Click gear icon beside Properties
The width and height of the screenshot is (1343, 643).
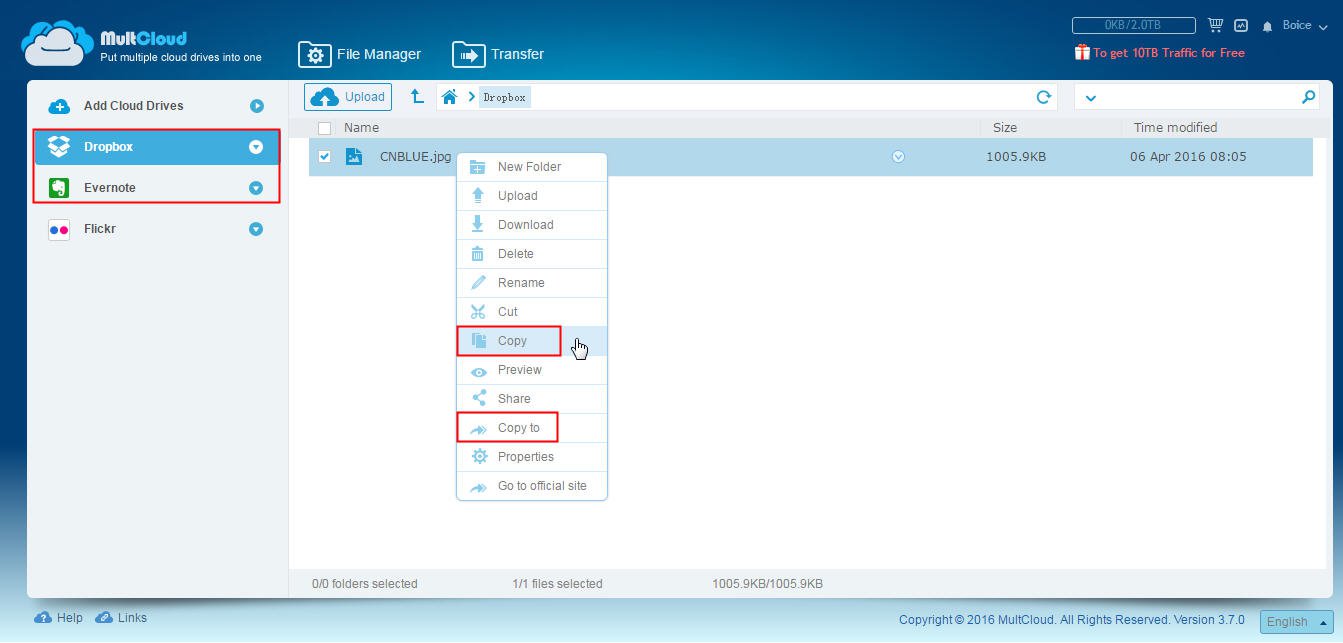pyautogui.click(x=479, y=456)
